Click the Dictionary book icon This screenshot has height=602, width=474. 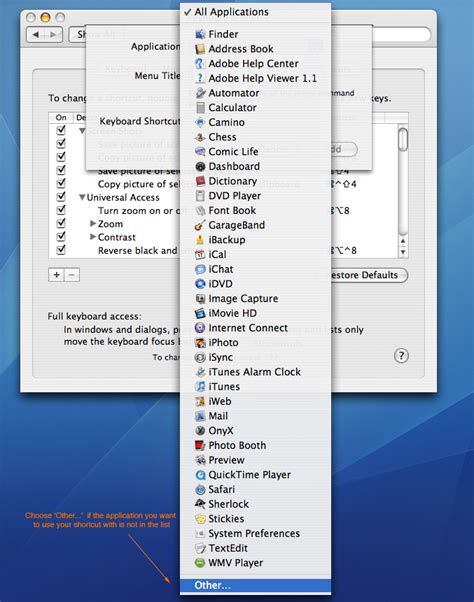point(200,181)
